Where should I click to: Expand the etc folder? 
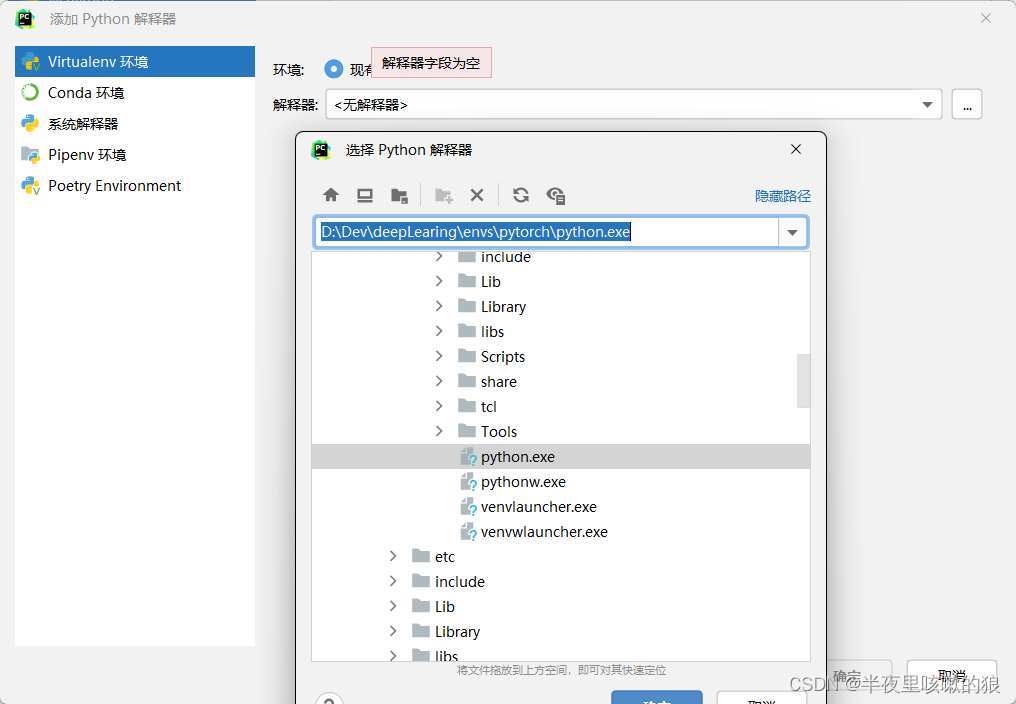click(x=393, y=556)
